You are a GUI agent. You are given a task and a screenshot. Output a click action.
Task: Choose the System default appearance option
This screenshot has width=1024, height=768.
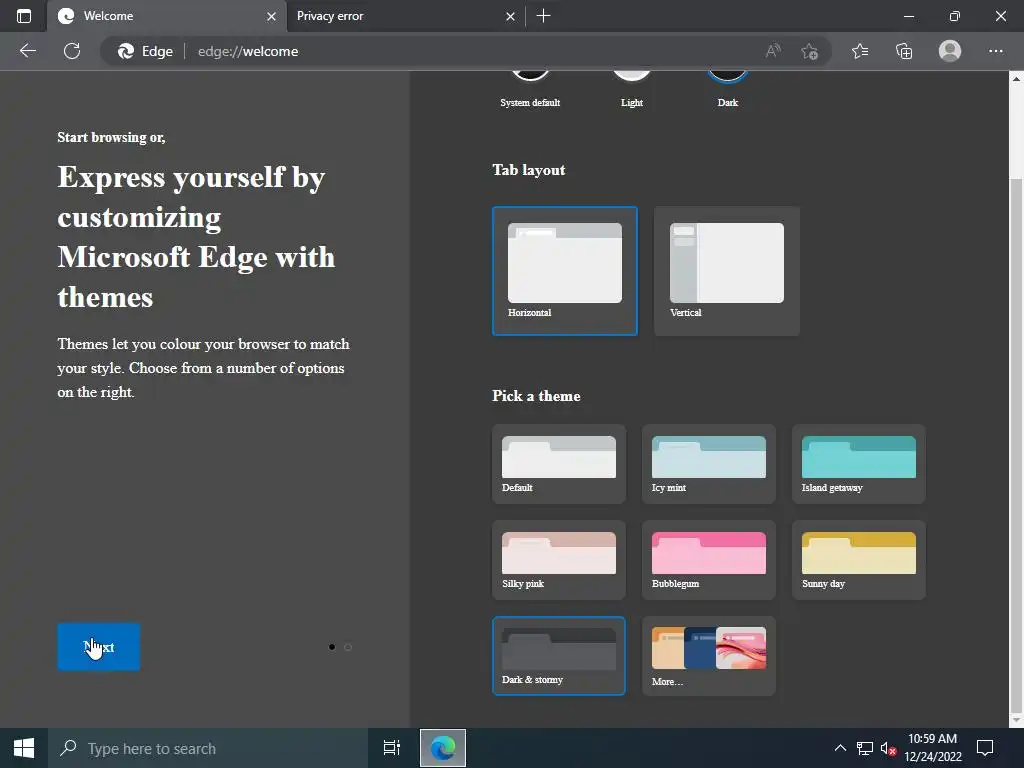click(x=530, y=90)
